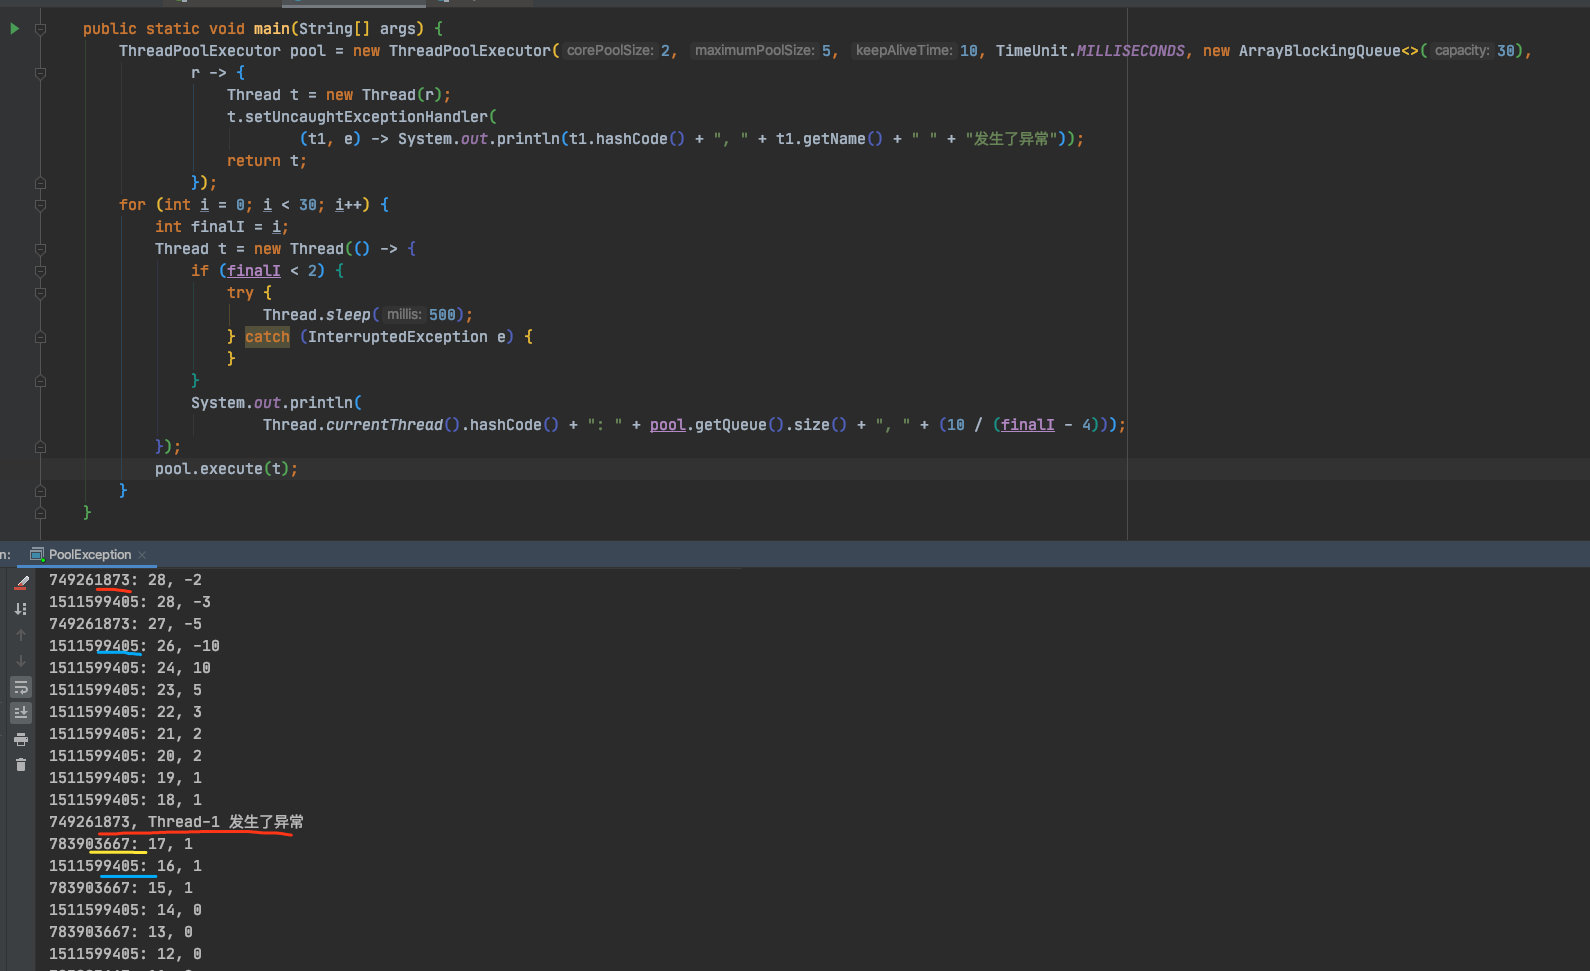Viewport: 1590px width, 971px height.
Task: Collapse the main method fold marker
Action: pos(40,29)
